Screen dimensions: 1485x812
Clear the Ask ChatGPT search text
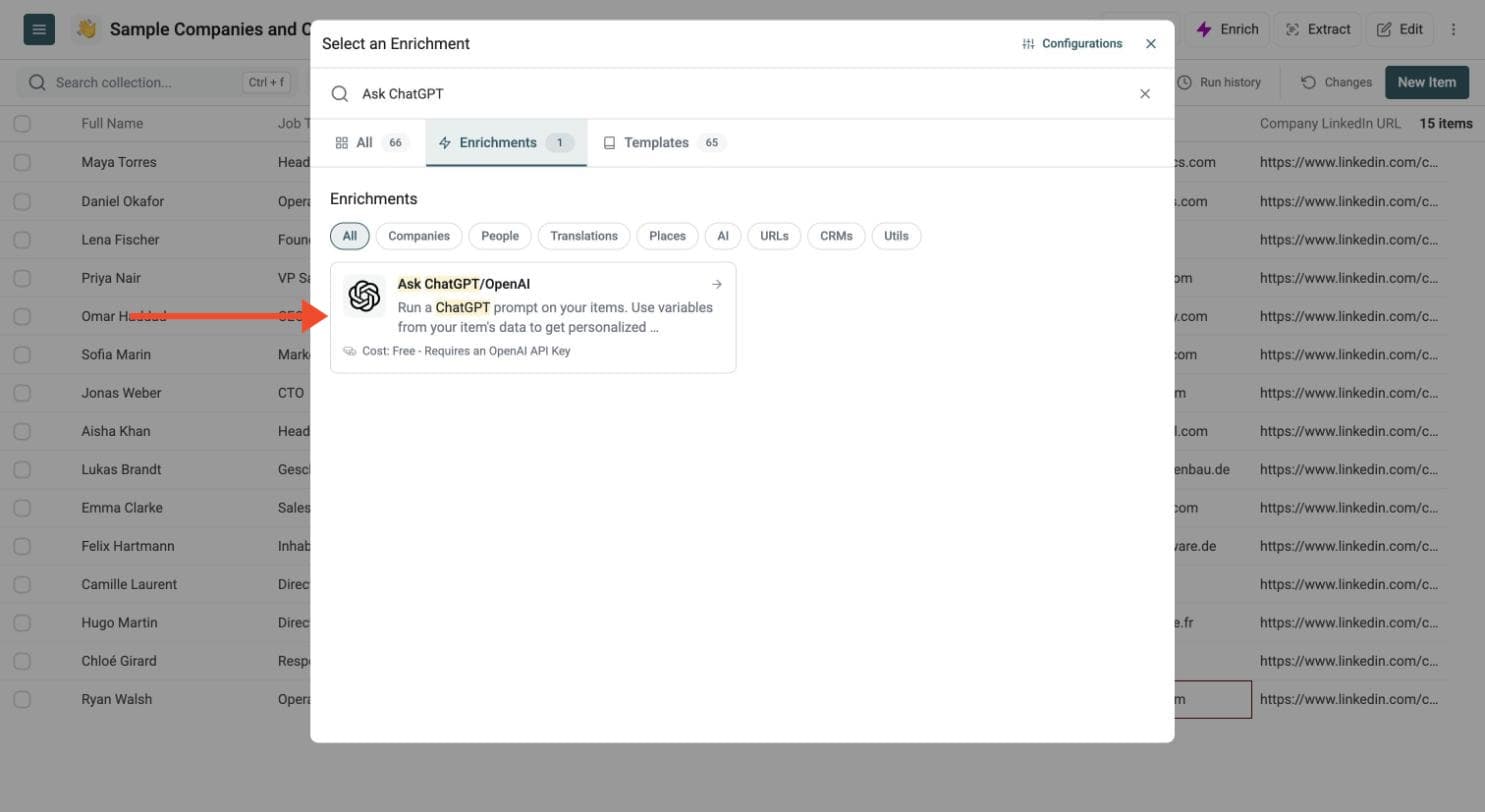(x=1145, y=94)
